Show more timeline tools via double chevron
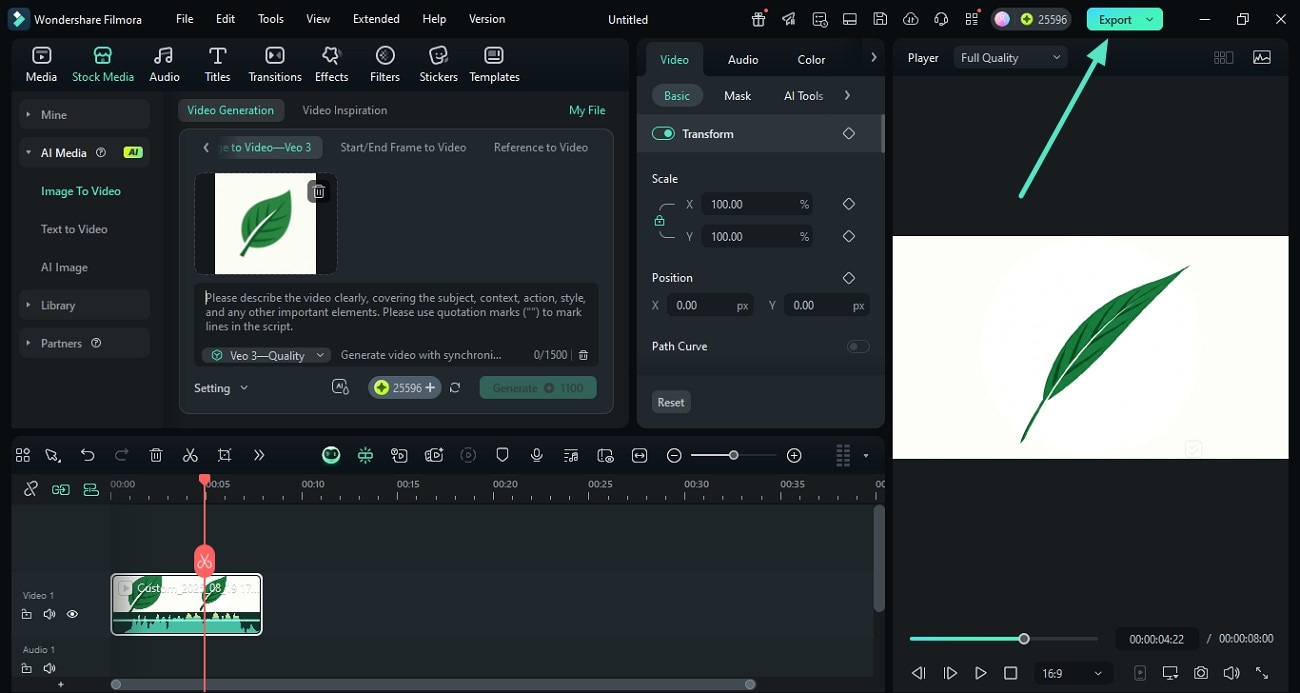This screenshot has height=693, width=1300. [259, 455]
